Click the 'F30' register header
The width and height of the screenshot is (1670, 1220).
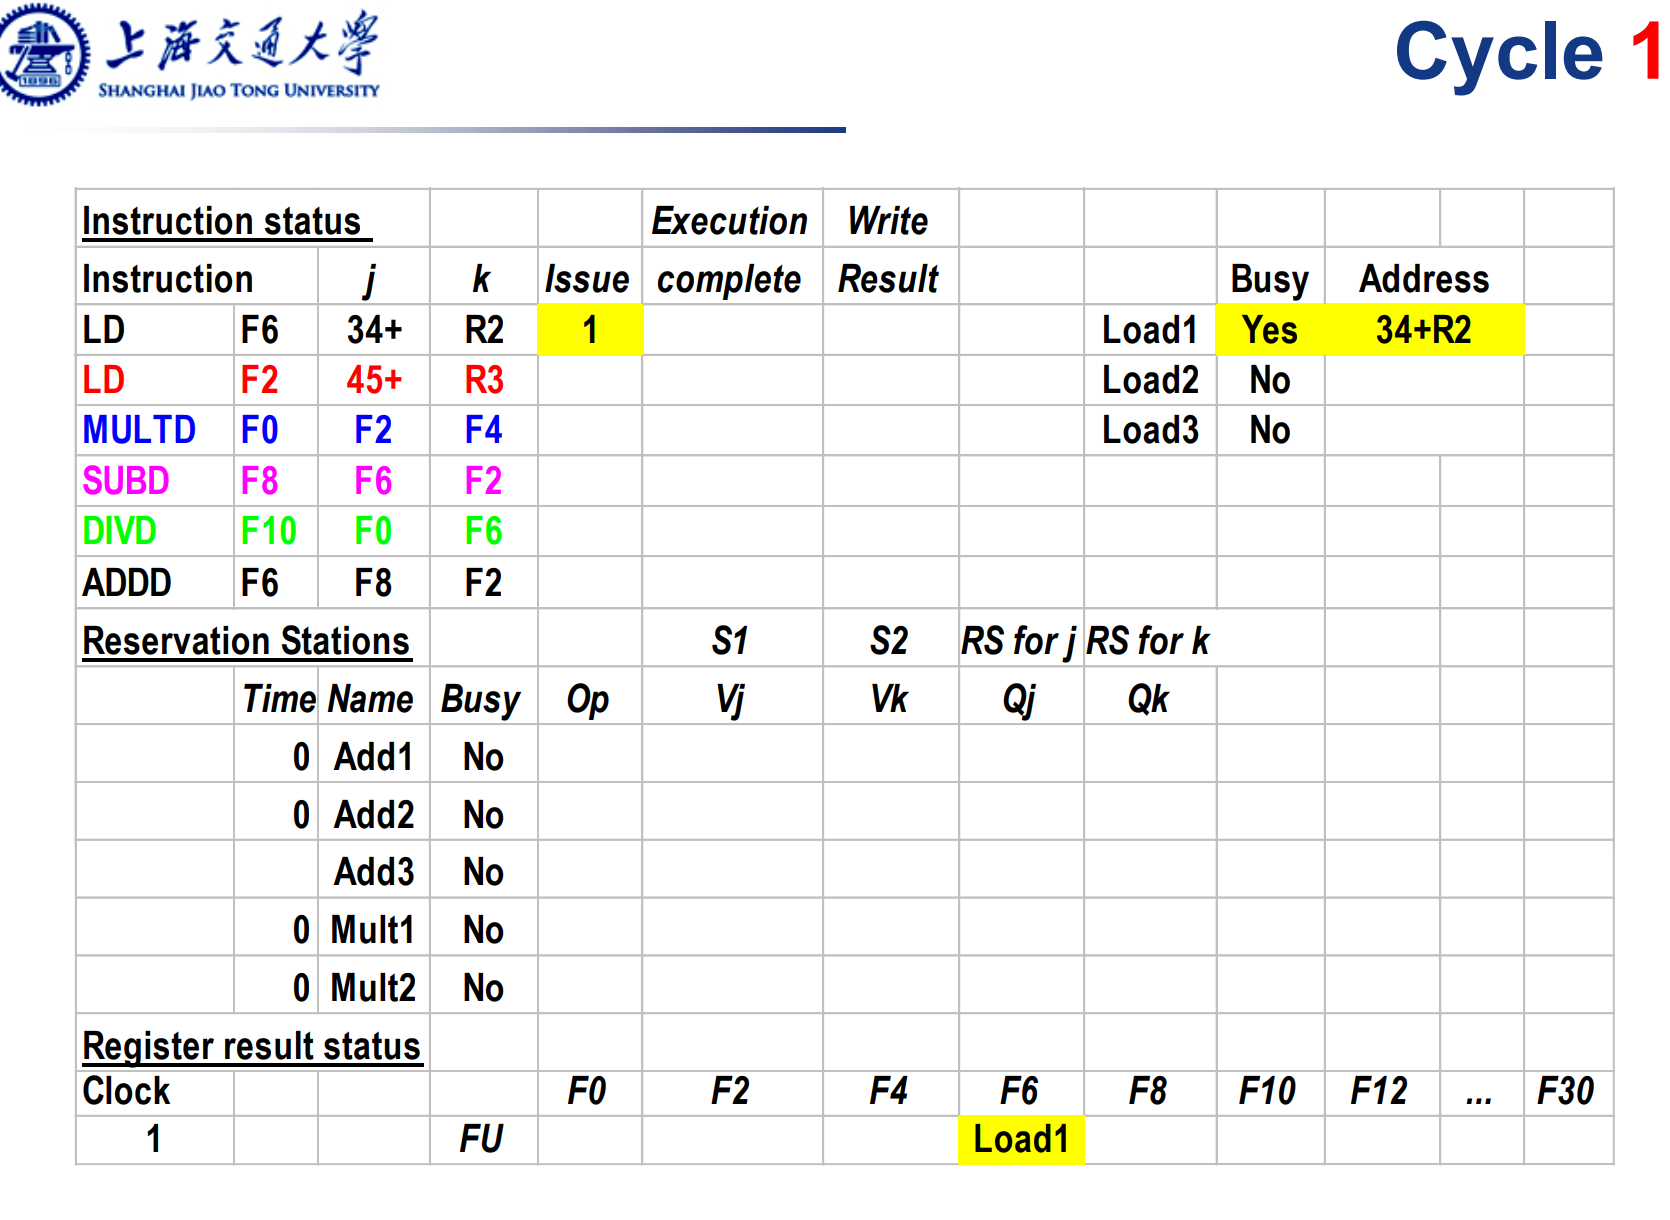(x=1565, y=1091)
